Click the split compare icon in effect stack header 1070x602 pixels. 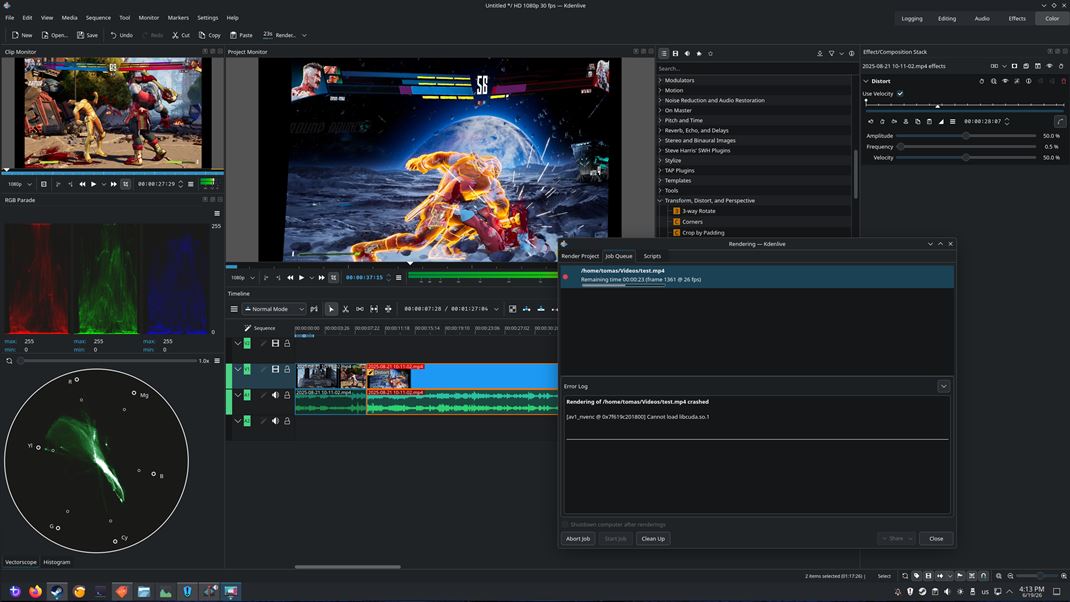click(994, 66)
